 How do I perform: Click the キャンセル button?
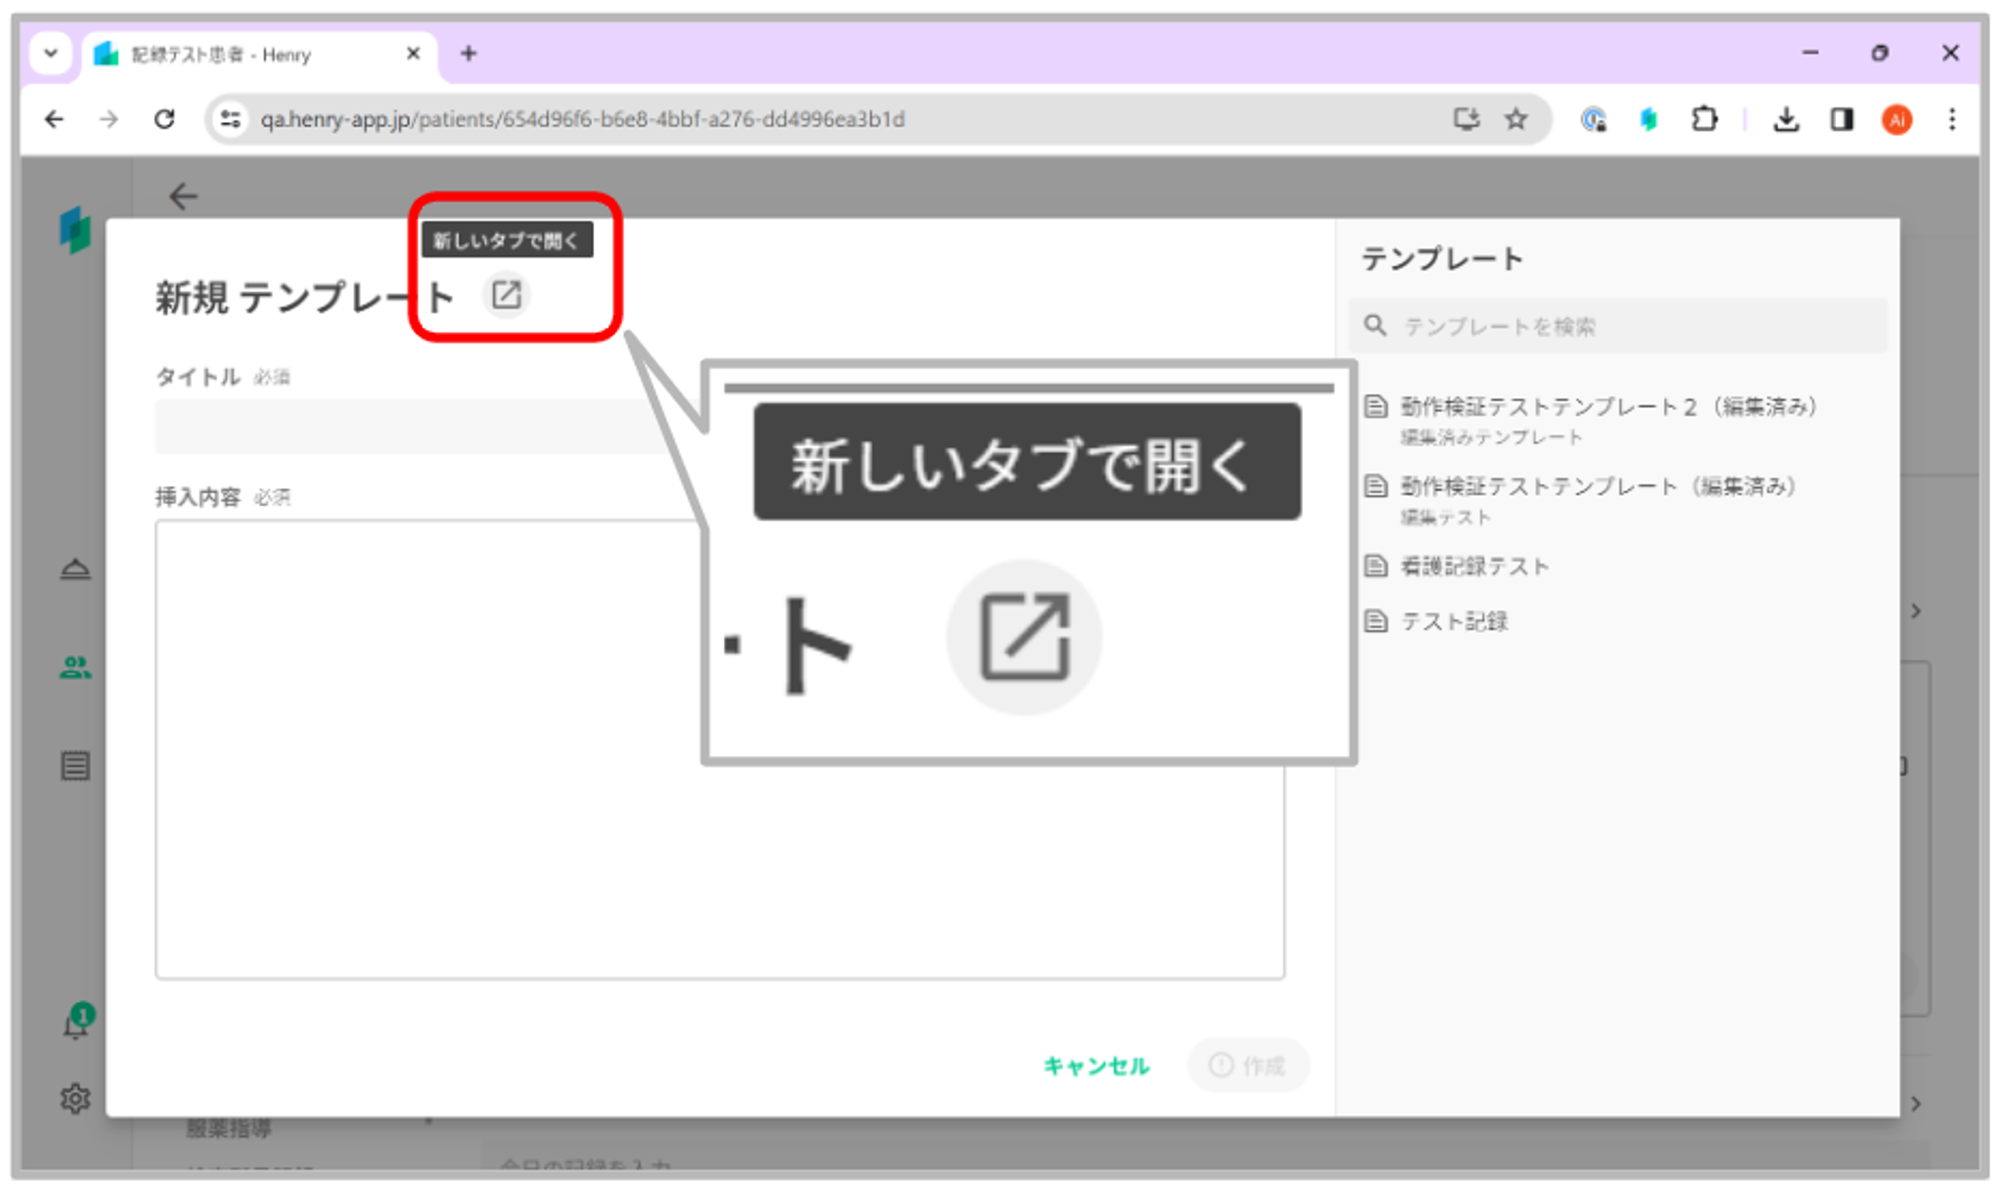[x=1096, y=1065]
